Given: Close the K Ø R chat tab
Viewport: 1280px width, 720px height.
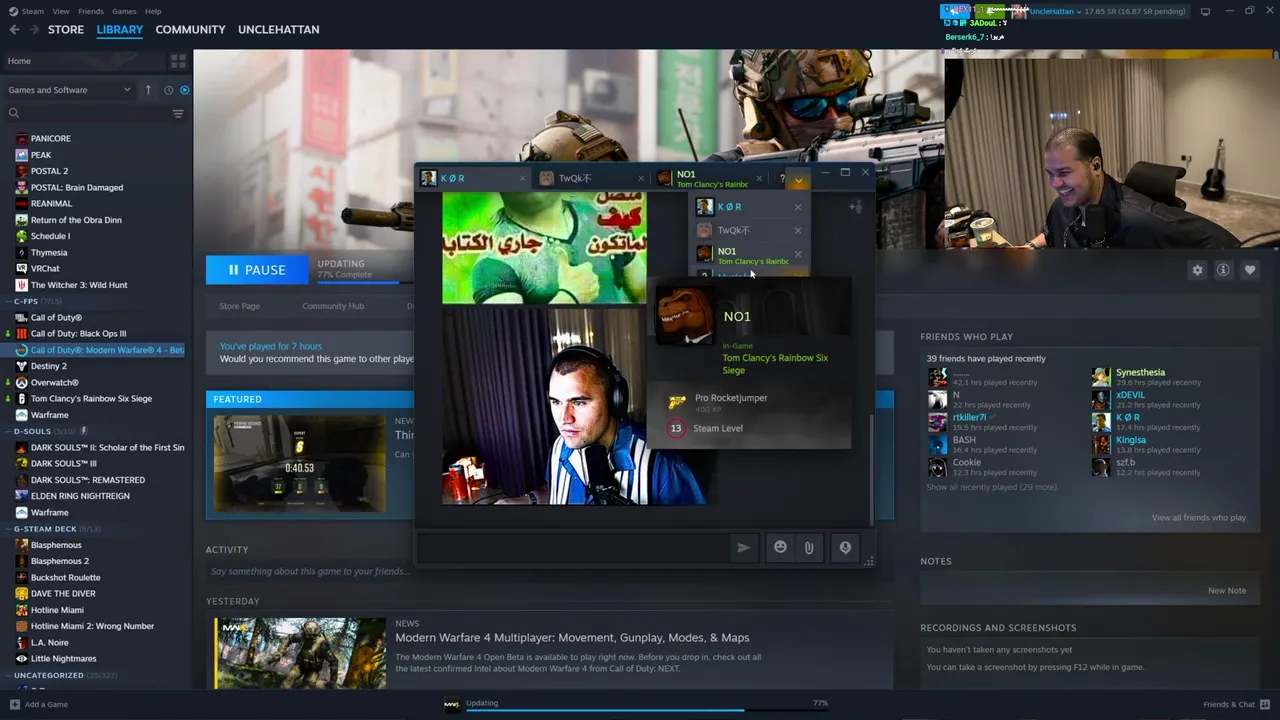Looking at the screenshot, I should pos(522,179).
